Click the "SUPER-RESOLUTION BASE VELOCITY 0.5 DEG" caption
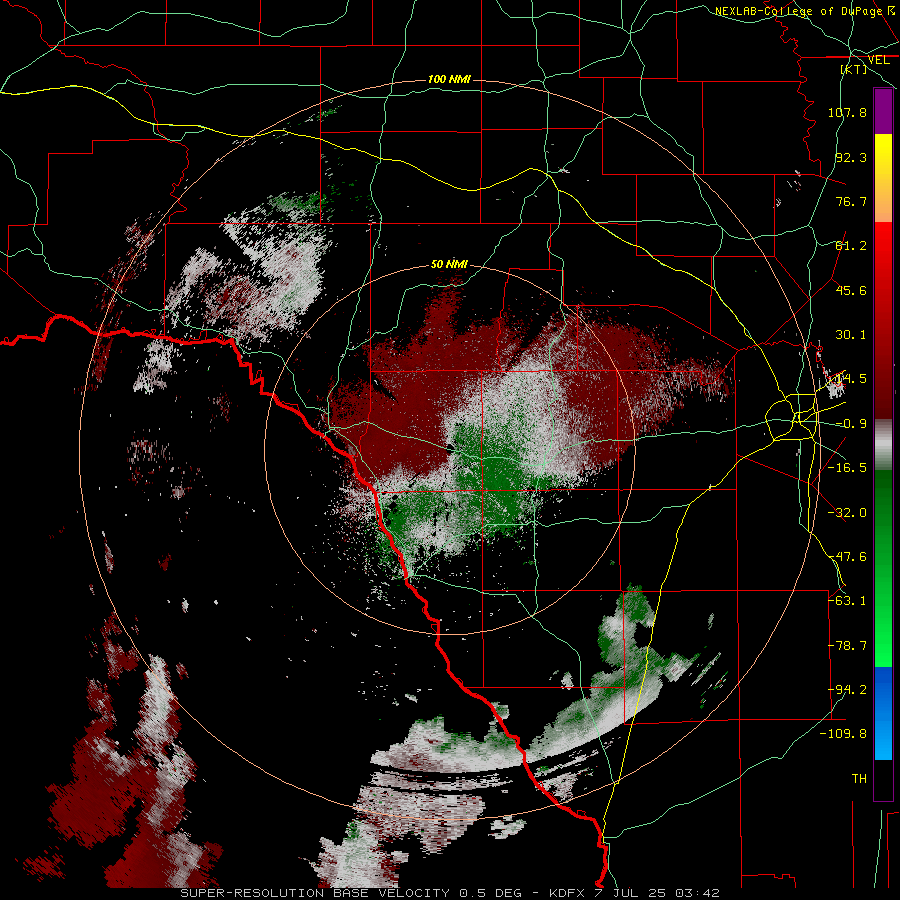The height and width of the screenshot is (900, 900). [351, 893]
